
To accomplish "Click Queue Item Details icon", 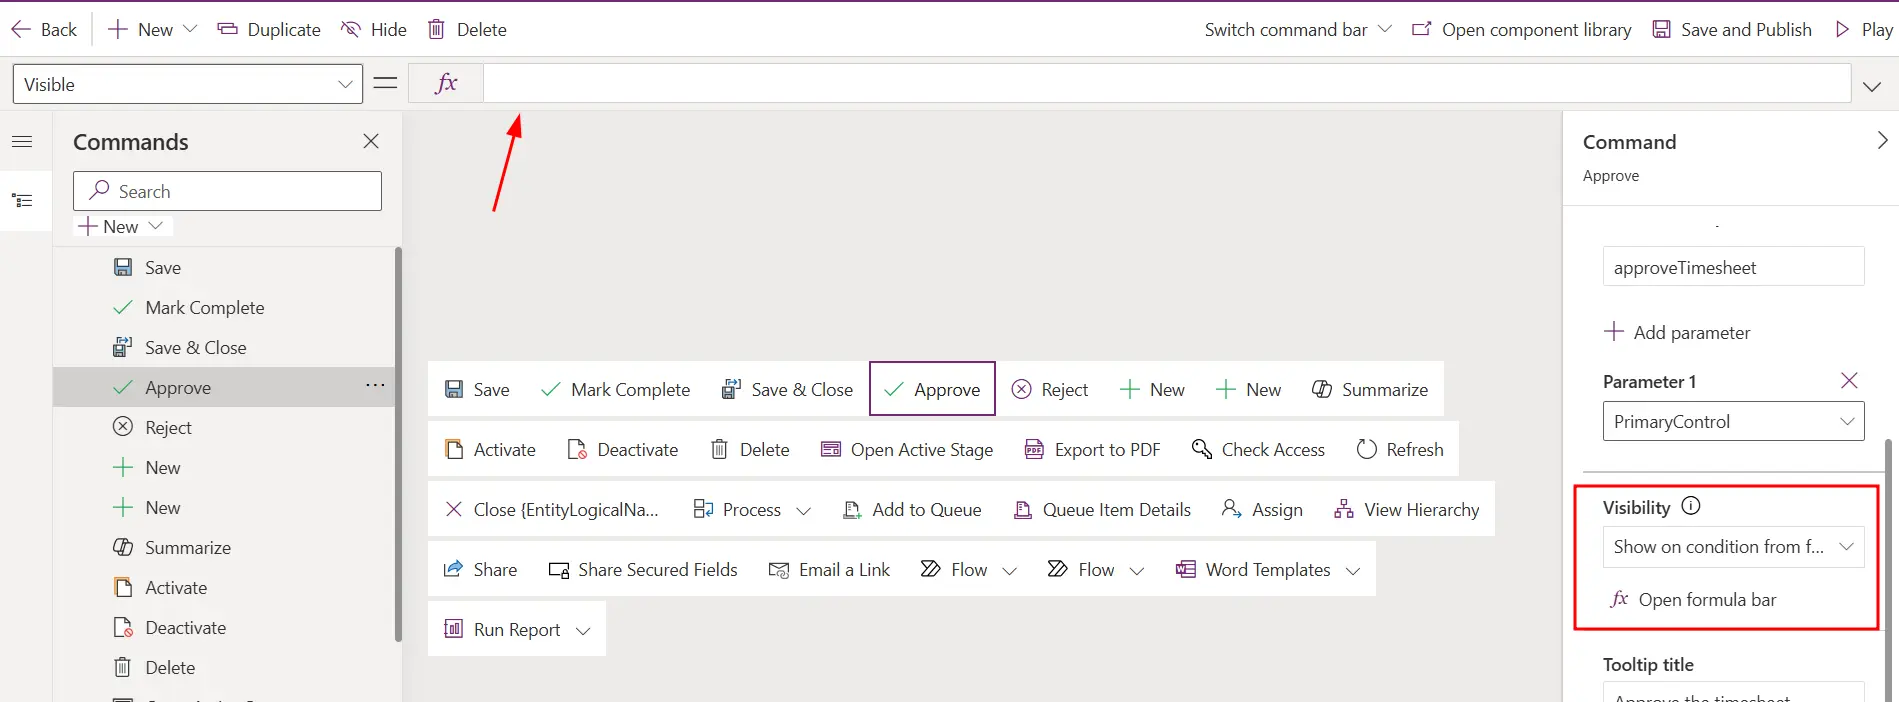I will tap(1023, 509).
